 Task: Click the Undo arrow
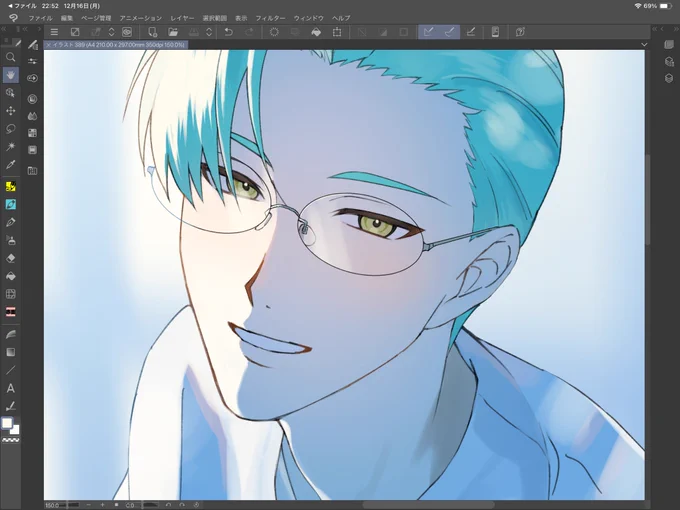click(229, 32)
